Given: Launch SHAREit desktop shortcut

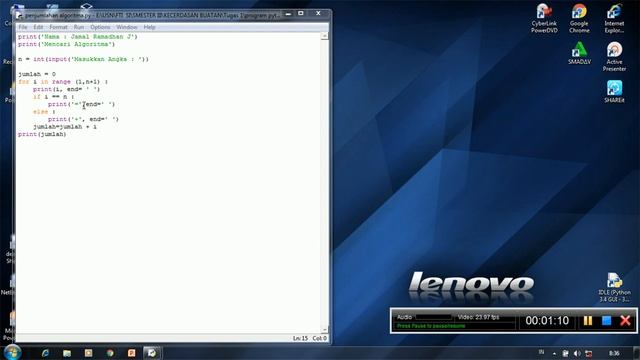Looking at the screenshot, I should pyautogui.click(x=614, y=91).
